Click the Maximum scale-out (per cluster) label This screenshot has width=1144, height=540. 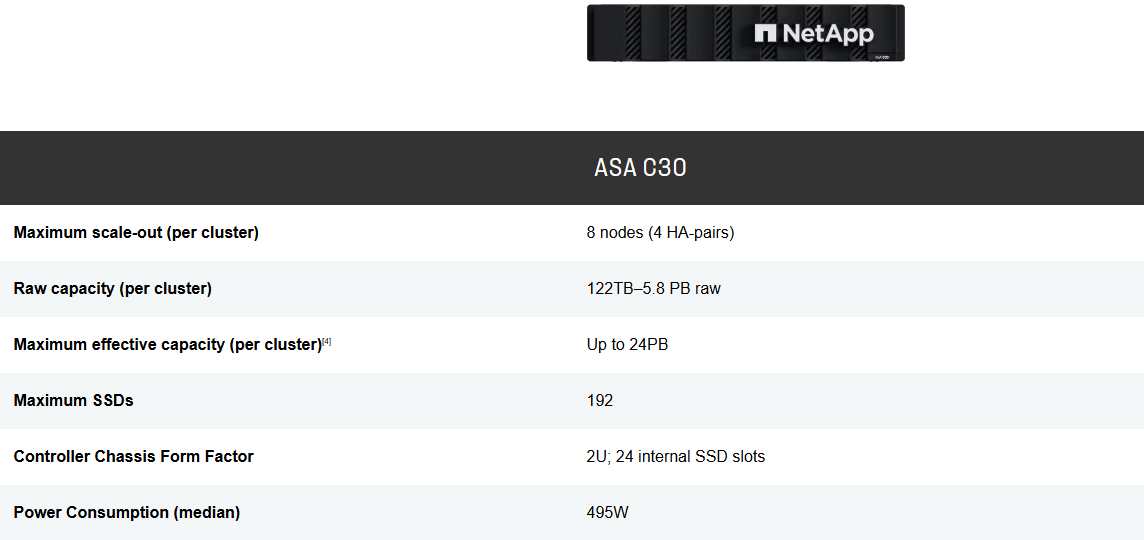click(x=136, y=233)
